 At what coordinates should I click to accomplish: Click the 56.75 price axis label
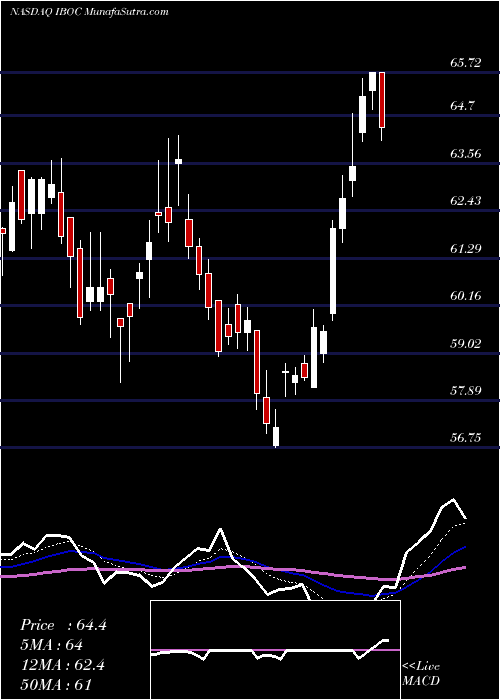pos(466,438)
